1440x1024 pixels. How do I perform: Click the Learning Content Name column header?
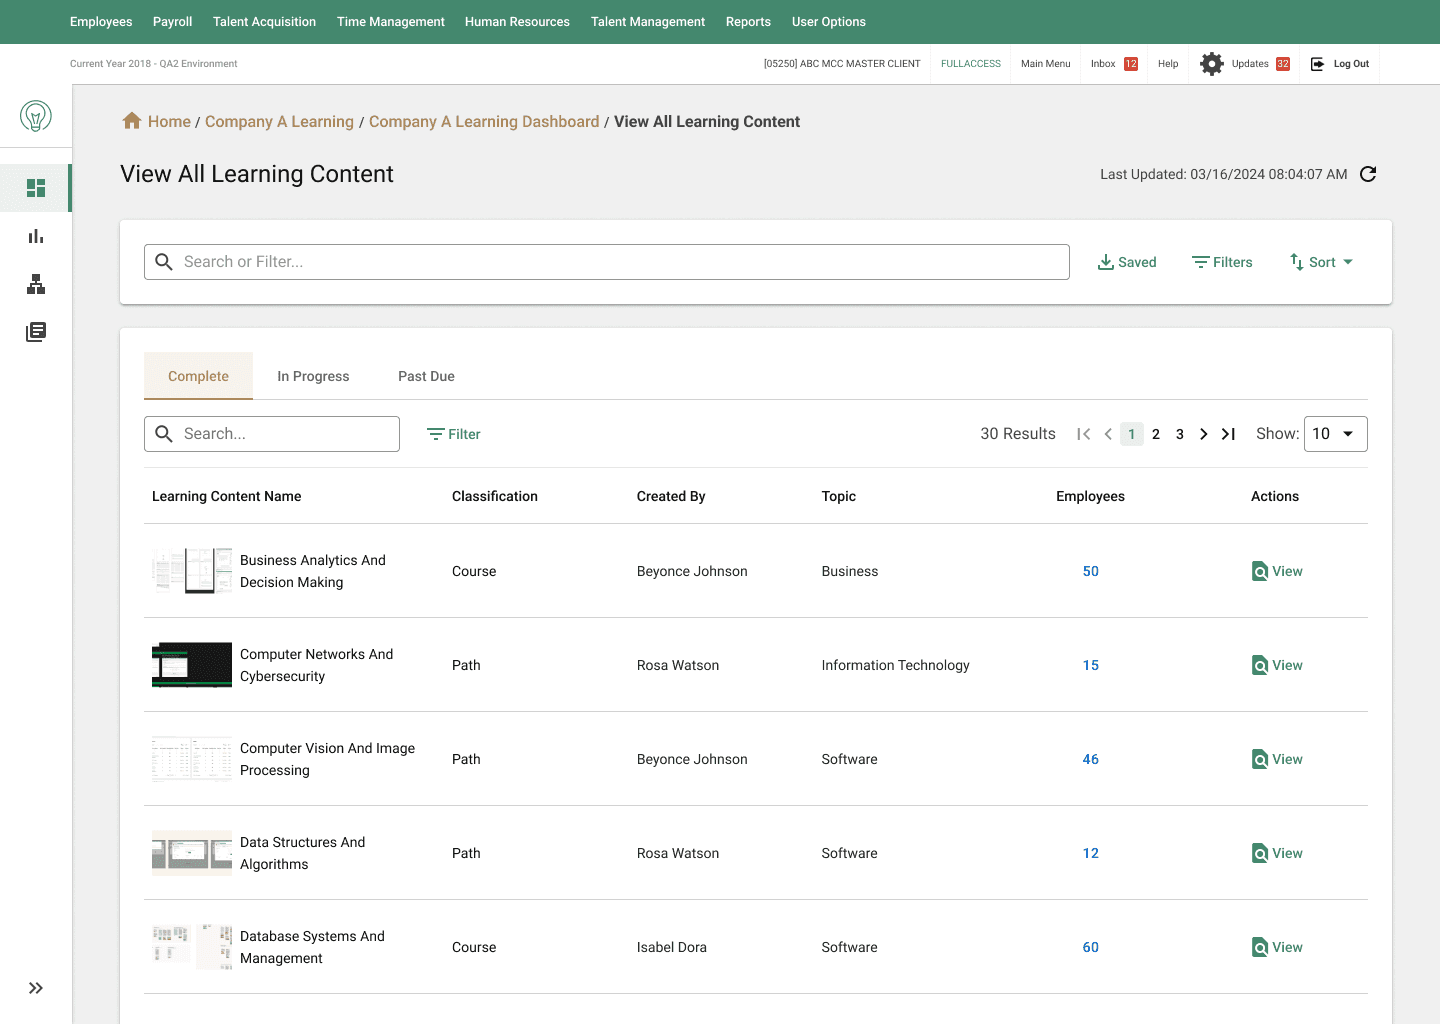click(x=227, y=496)
